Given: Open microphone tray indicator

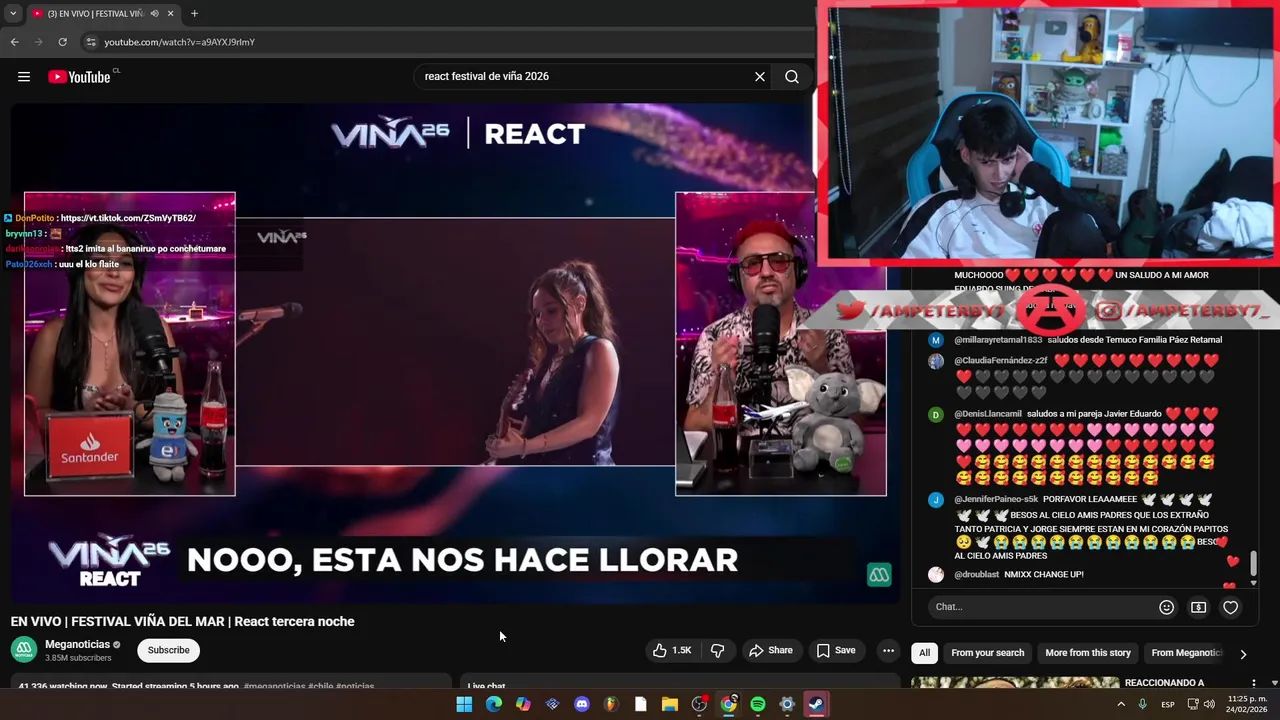Looking at the screenshot, I should 1143,705.
